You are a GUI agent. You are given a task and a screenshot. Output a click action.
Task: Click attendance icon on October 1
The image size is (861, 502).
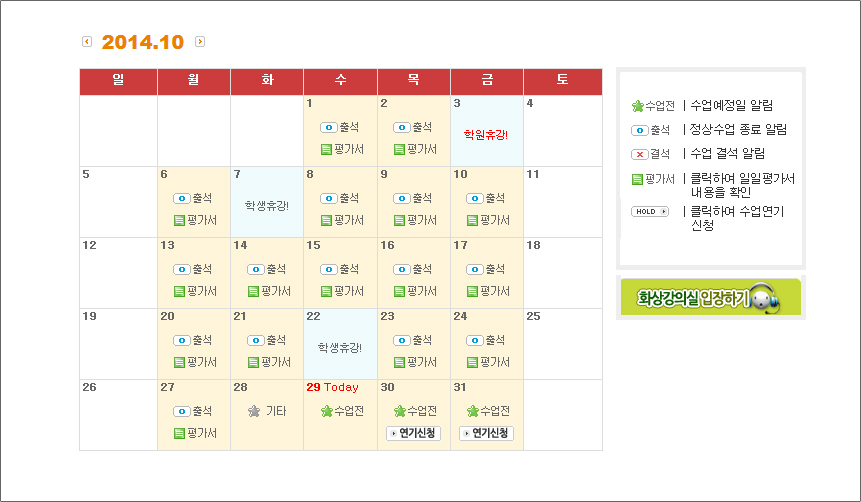[328, 128]
